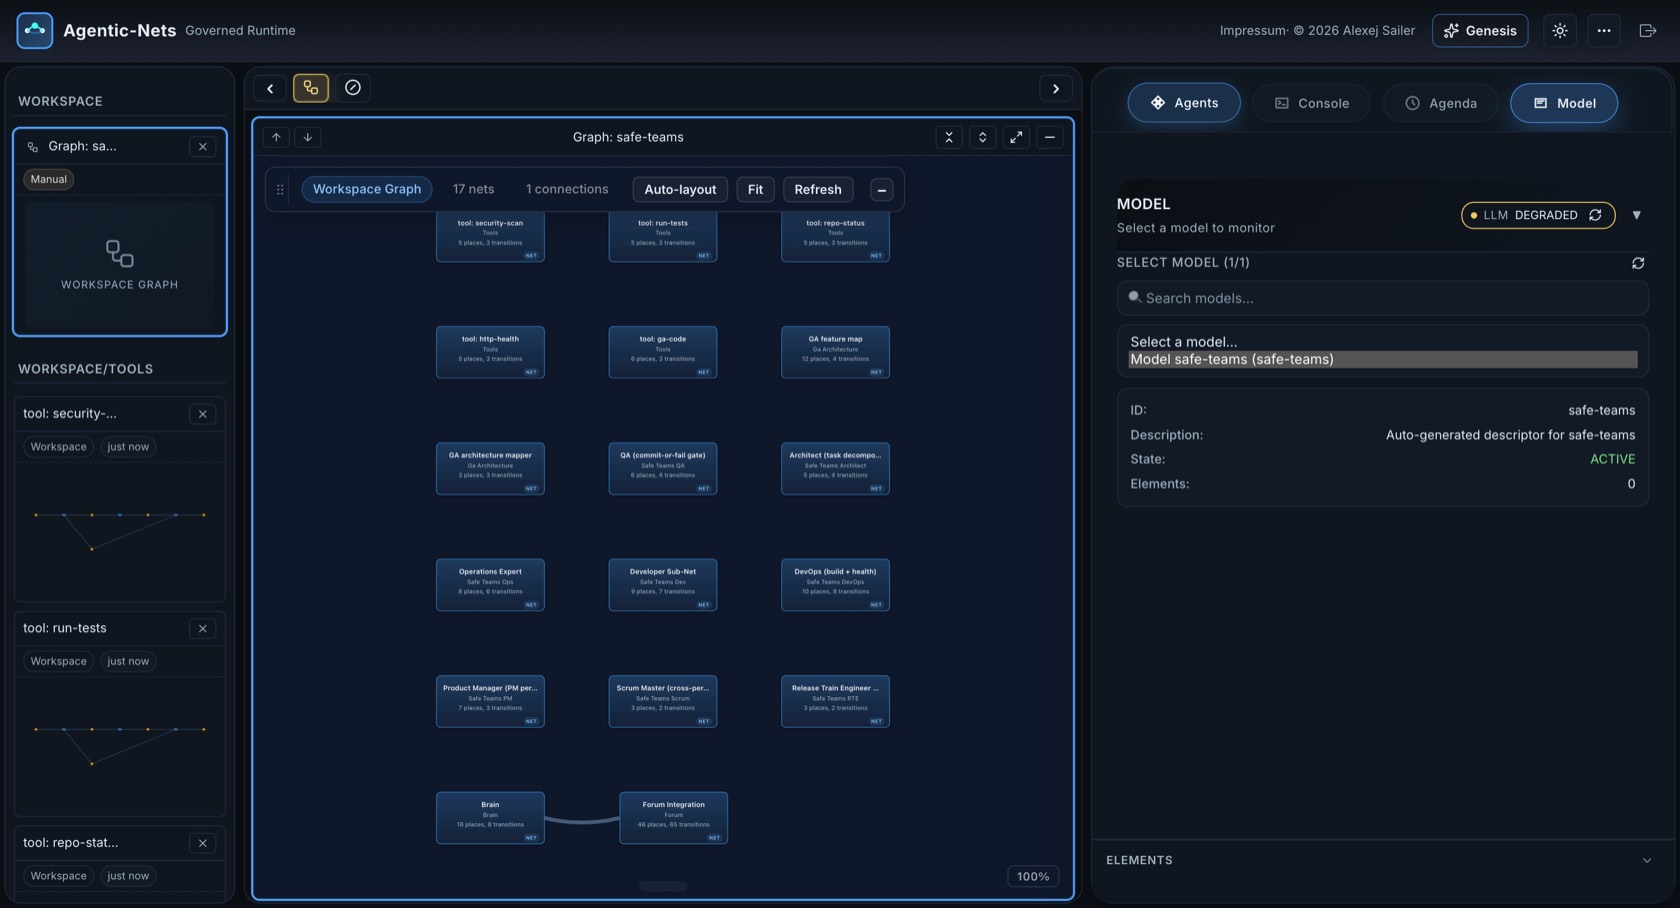This screenshot has width=1680, height=908.
Task: Toggle the light/dark theme sun icon
Action: pos(1560,30)
